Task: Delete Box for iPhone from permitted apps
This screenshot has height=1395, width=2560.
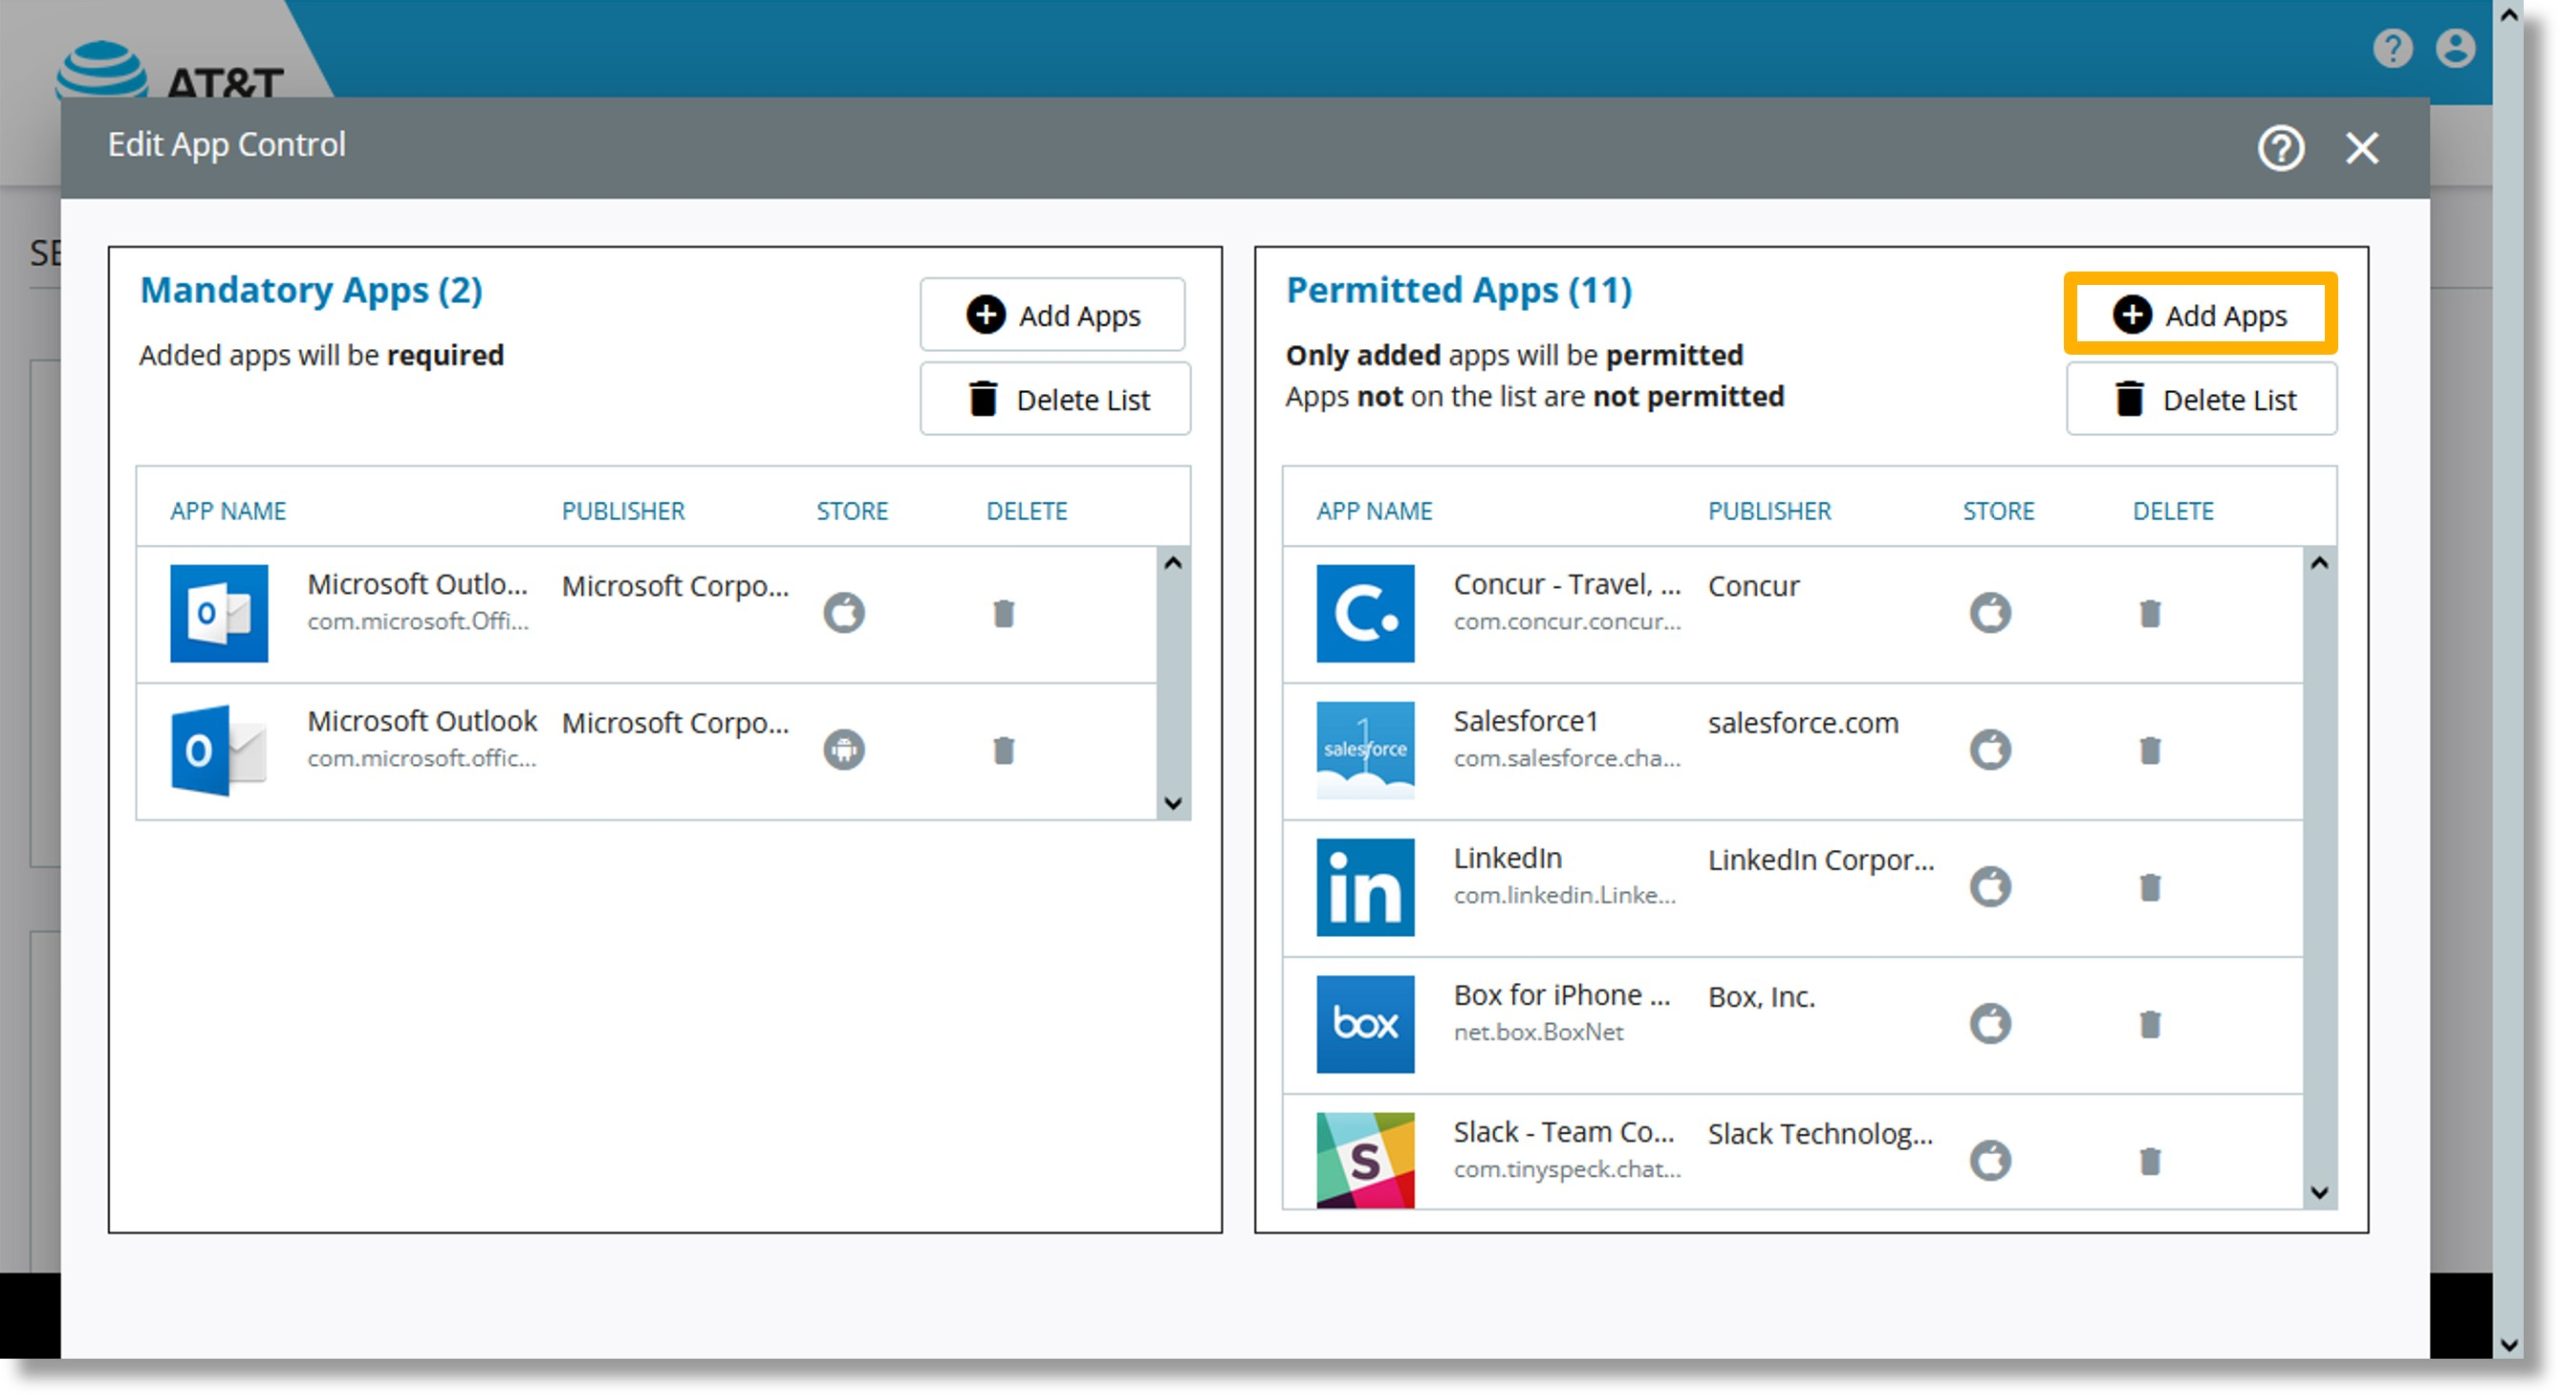Action: tap(2150, 1024)
